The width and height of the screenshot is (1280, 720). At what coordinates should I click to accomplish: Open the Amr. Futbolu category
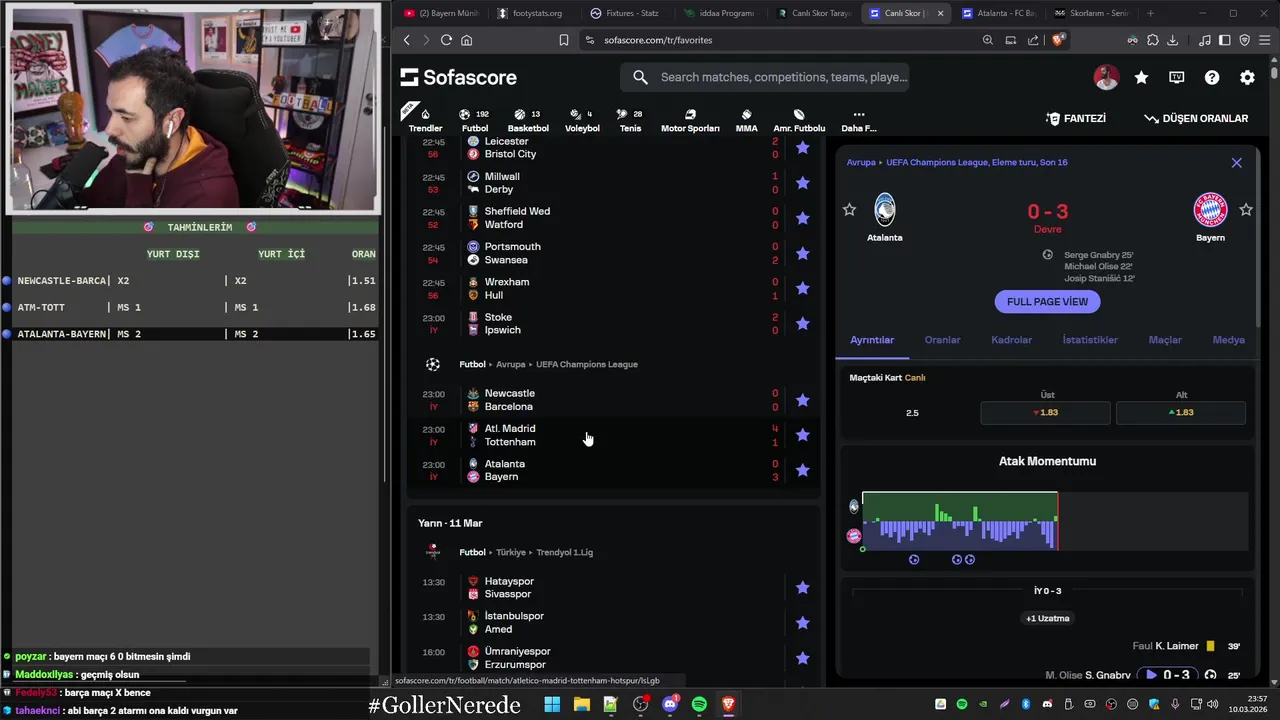tap(799, 120)
